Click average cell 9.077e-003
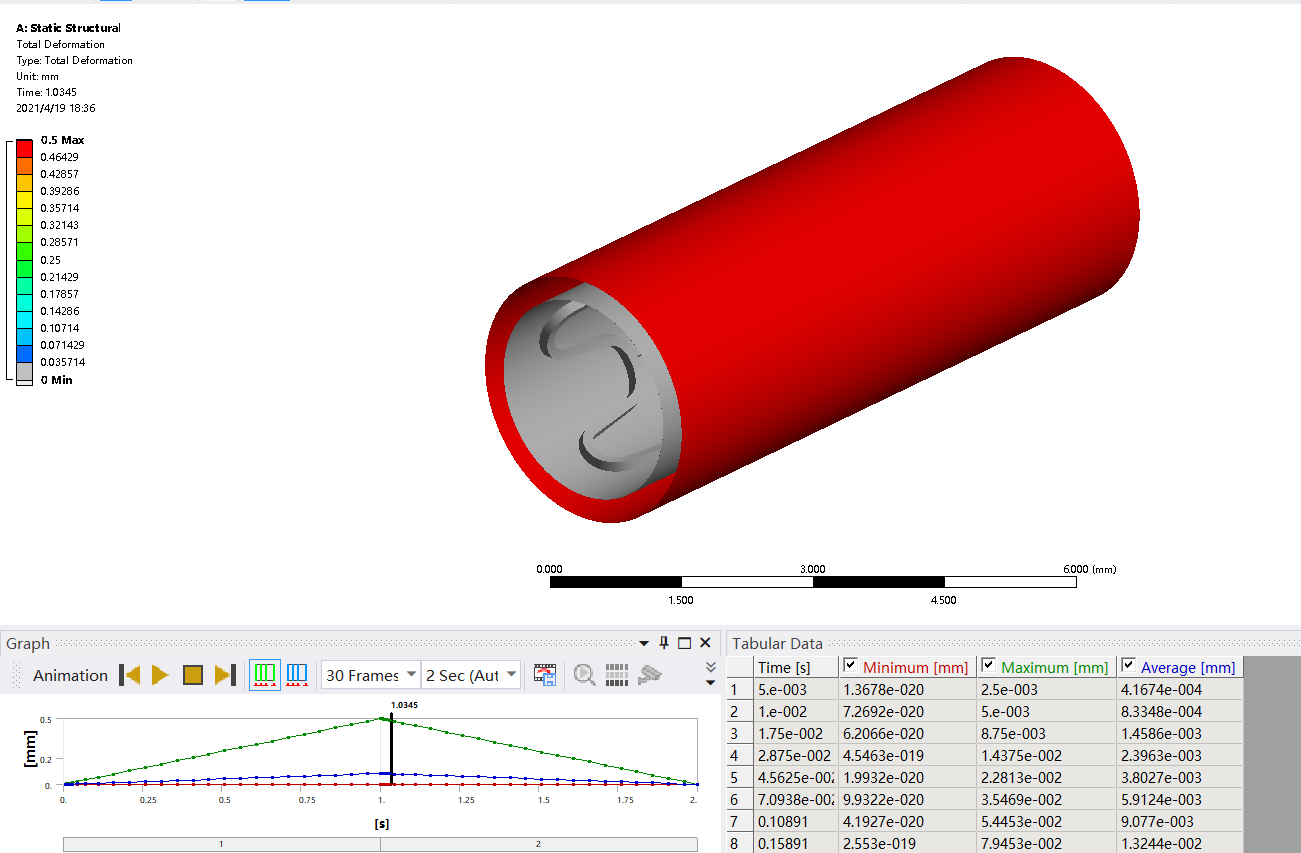1301x853 pixels. click(x=1180, y=821)
